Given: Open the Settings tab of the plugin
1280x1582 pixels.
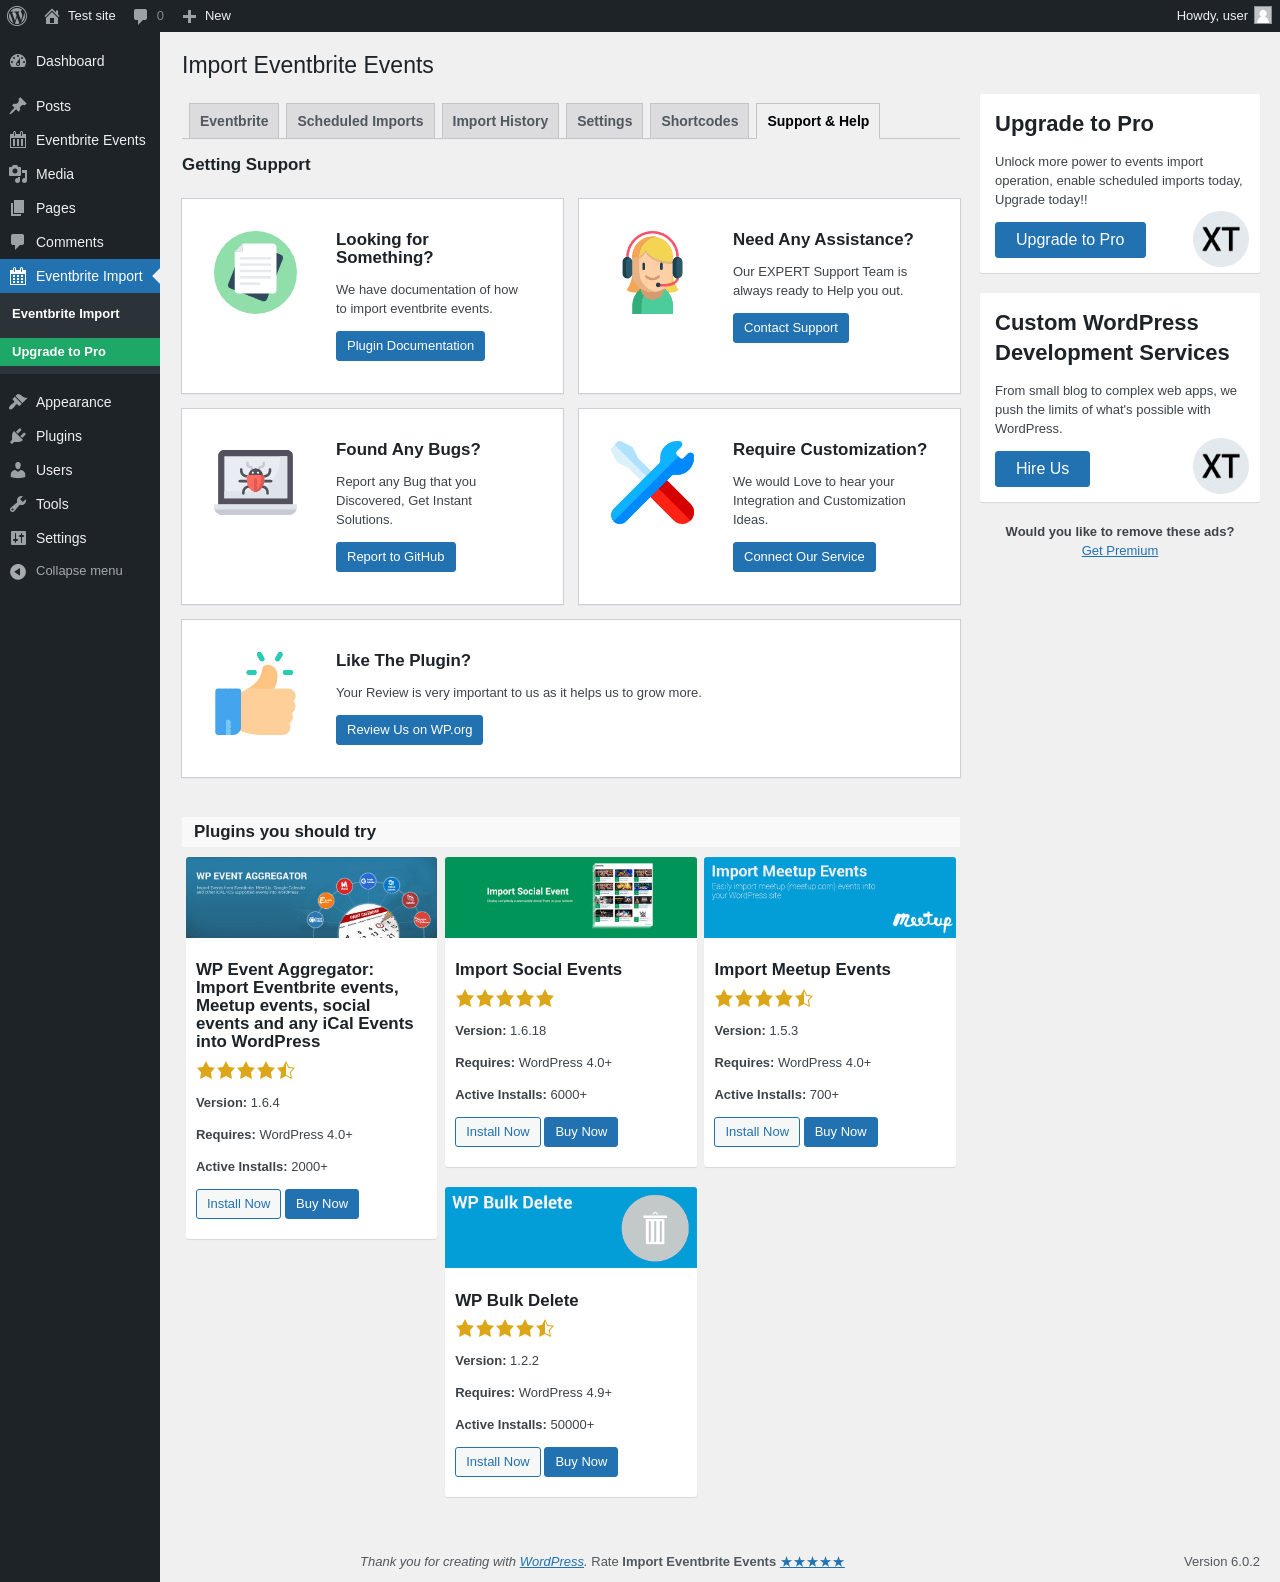Looking at the screenshot, I should coord(605,121).
